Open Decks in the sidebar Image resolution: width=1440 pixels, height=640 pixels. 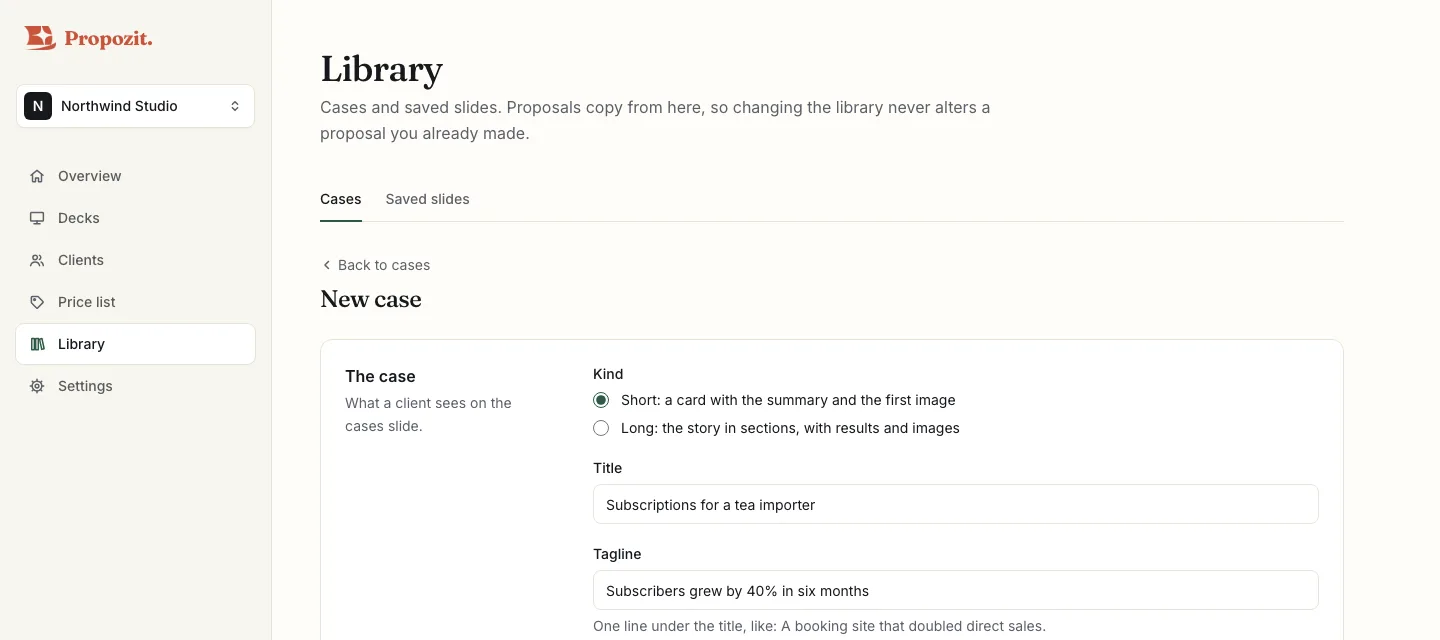pos(135,218)
